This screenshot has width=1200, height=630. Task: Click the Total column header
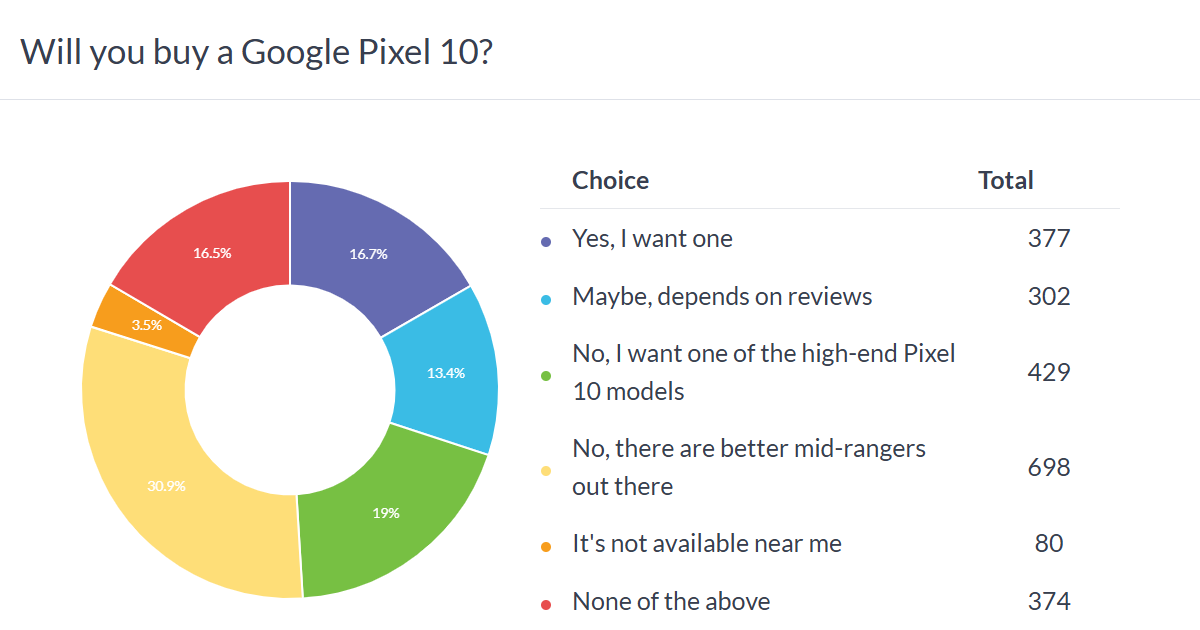click(x=1005, y=181)
